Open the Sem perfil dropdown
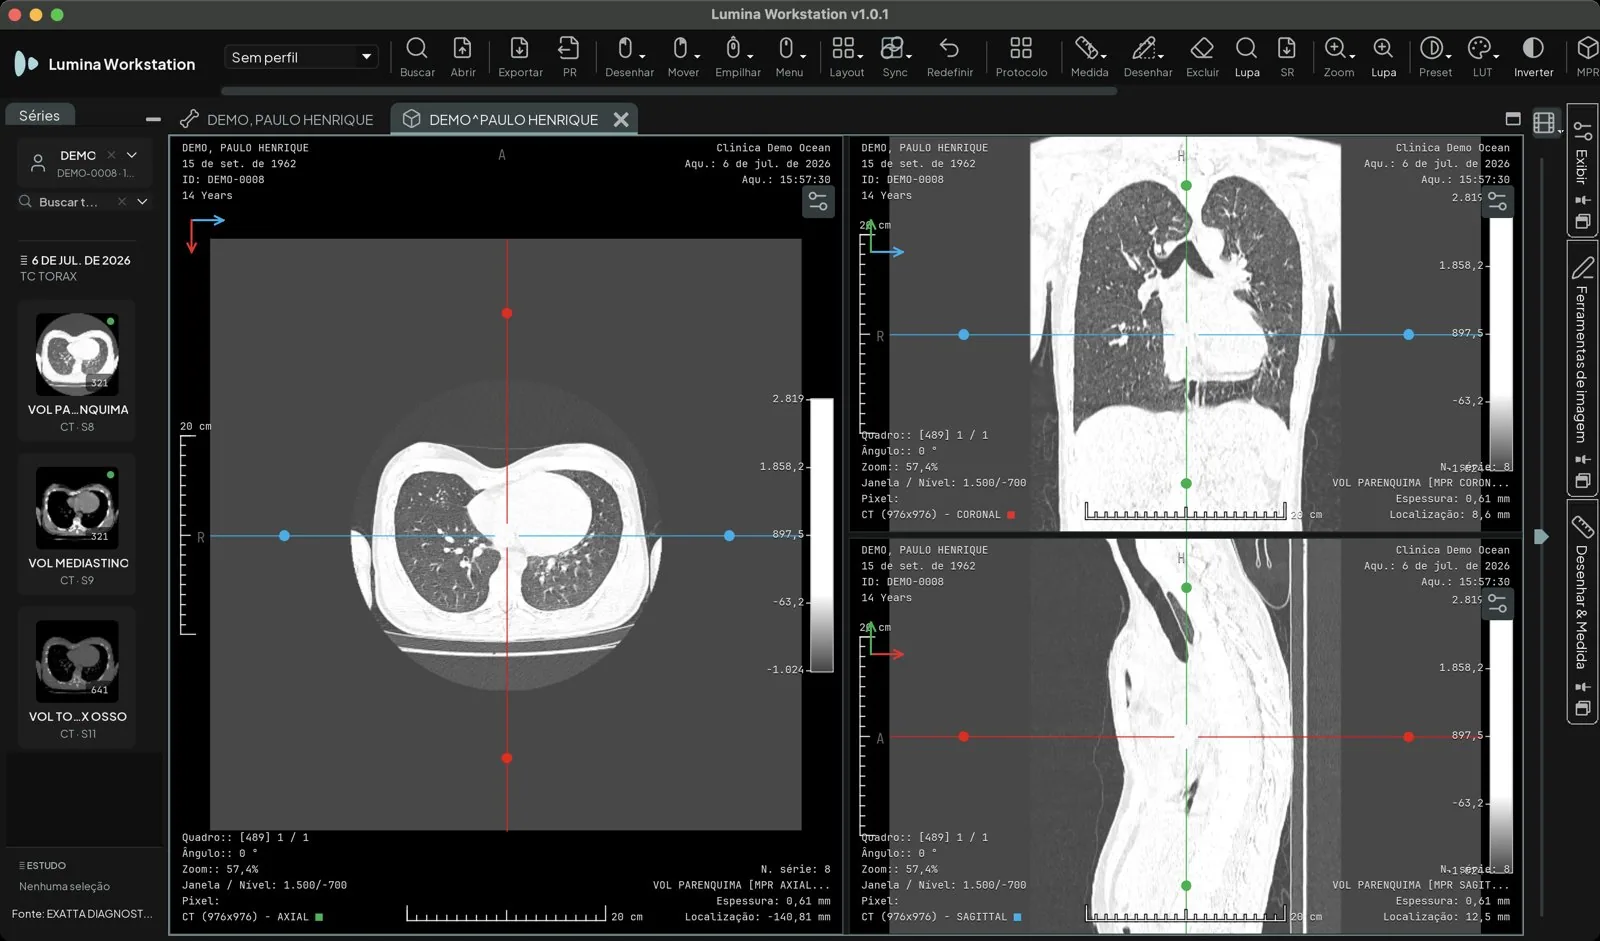The width and height of the screenshot is (1600, 941). pyautogui.click(x=301, y=57)
